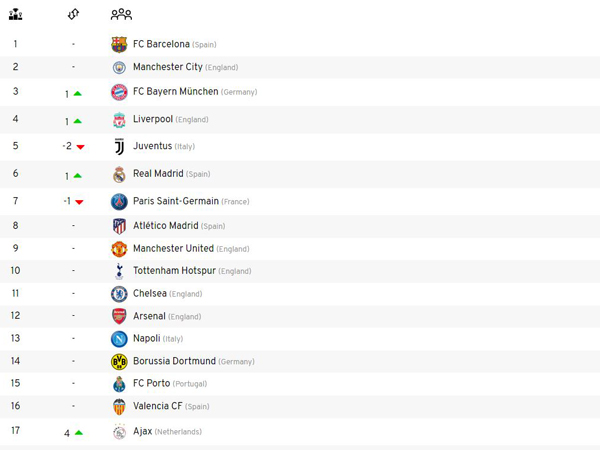Click the teams column header icon
The height and width of the screenshot is (450, 600).
click(x=121, y=15)
